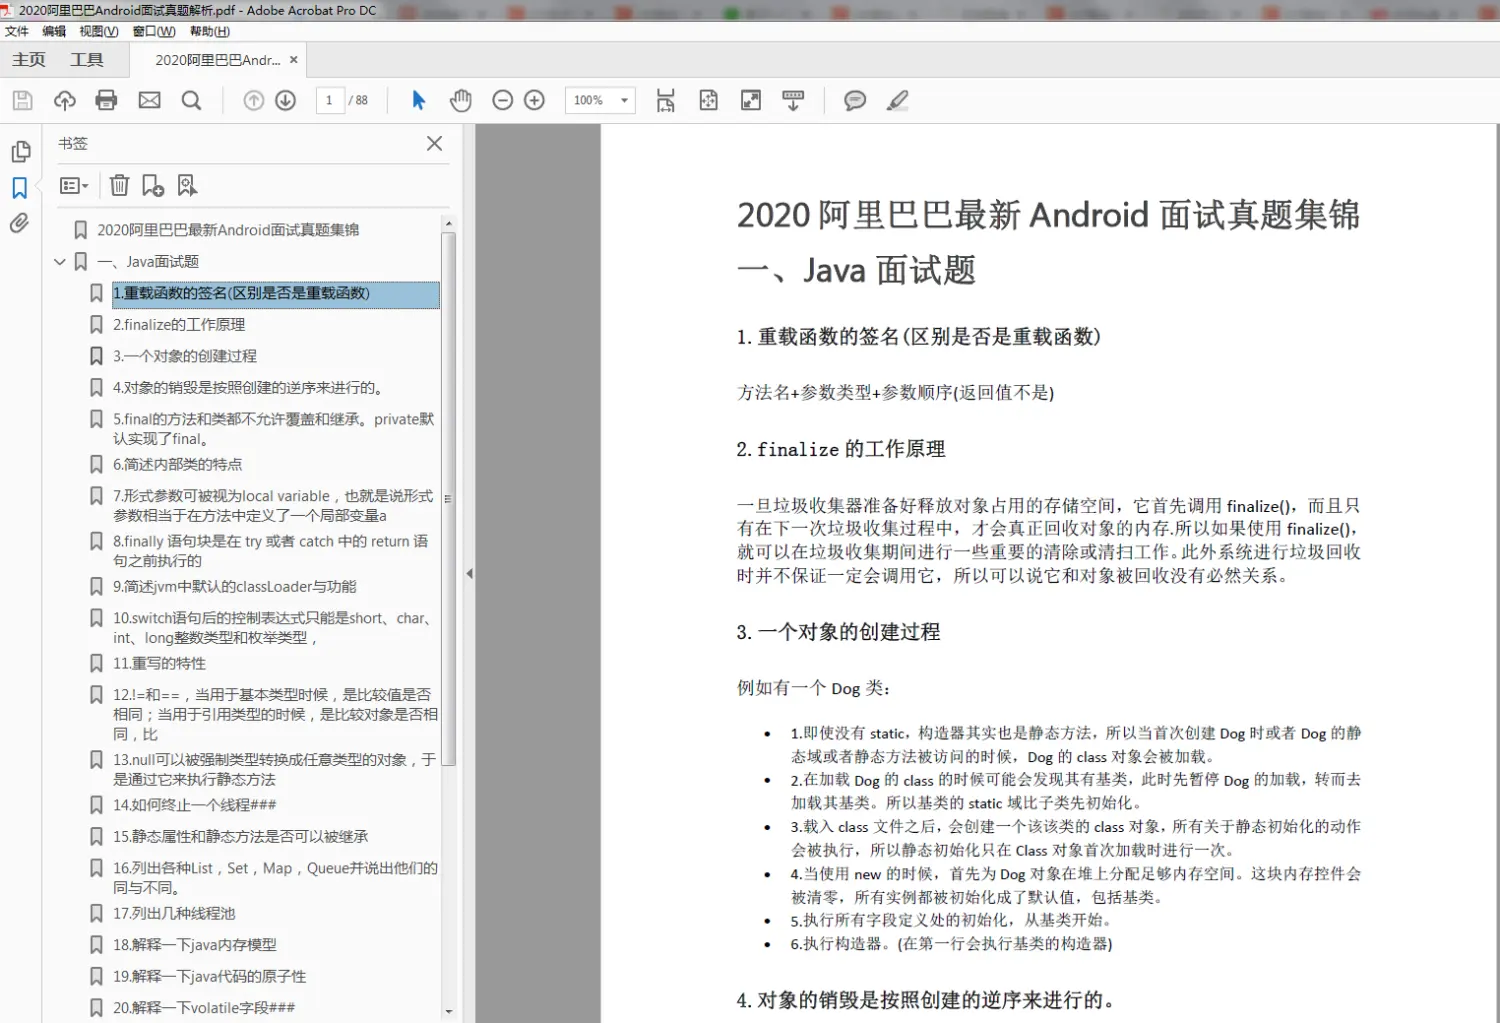Jump to bookmark 17.列出几种线程池
1500x1023 pixels.
(x=174, y=914)
